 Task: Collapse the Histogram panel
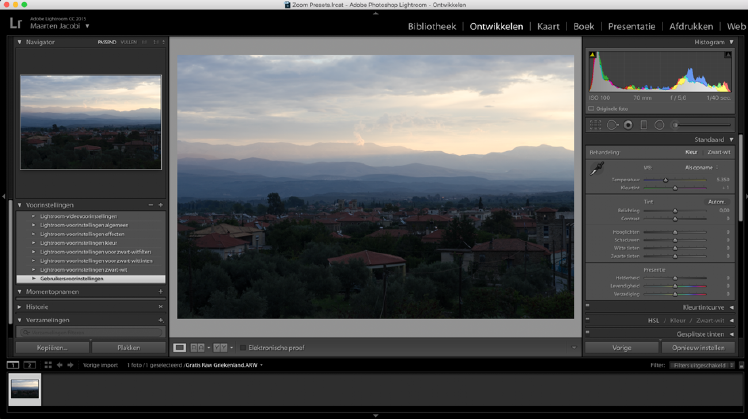[x=731, y=42]
